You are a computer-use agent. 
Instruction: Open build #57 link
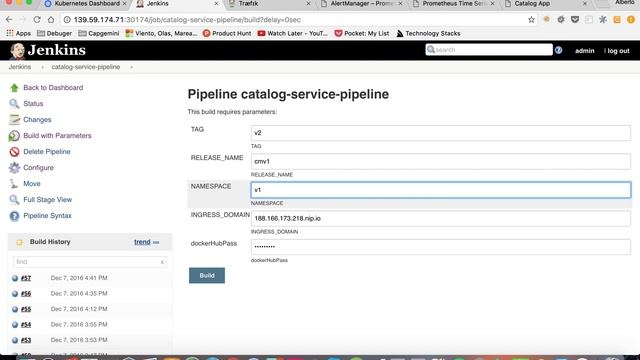[26, 278]
